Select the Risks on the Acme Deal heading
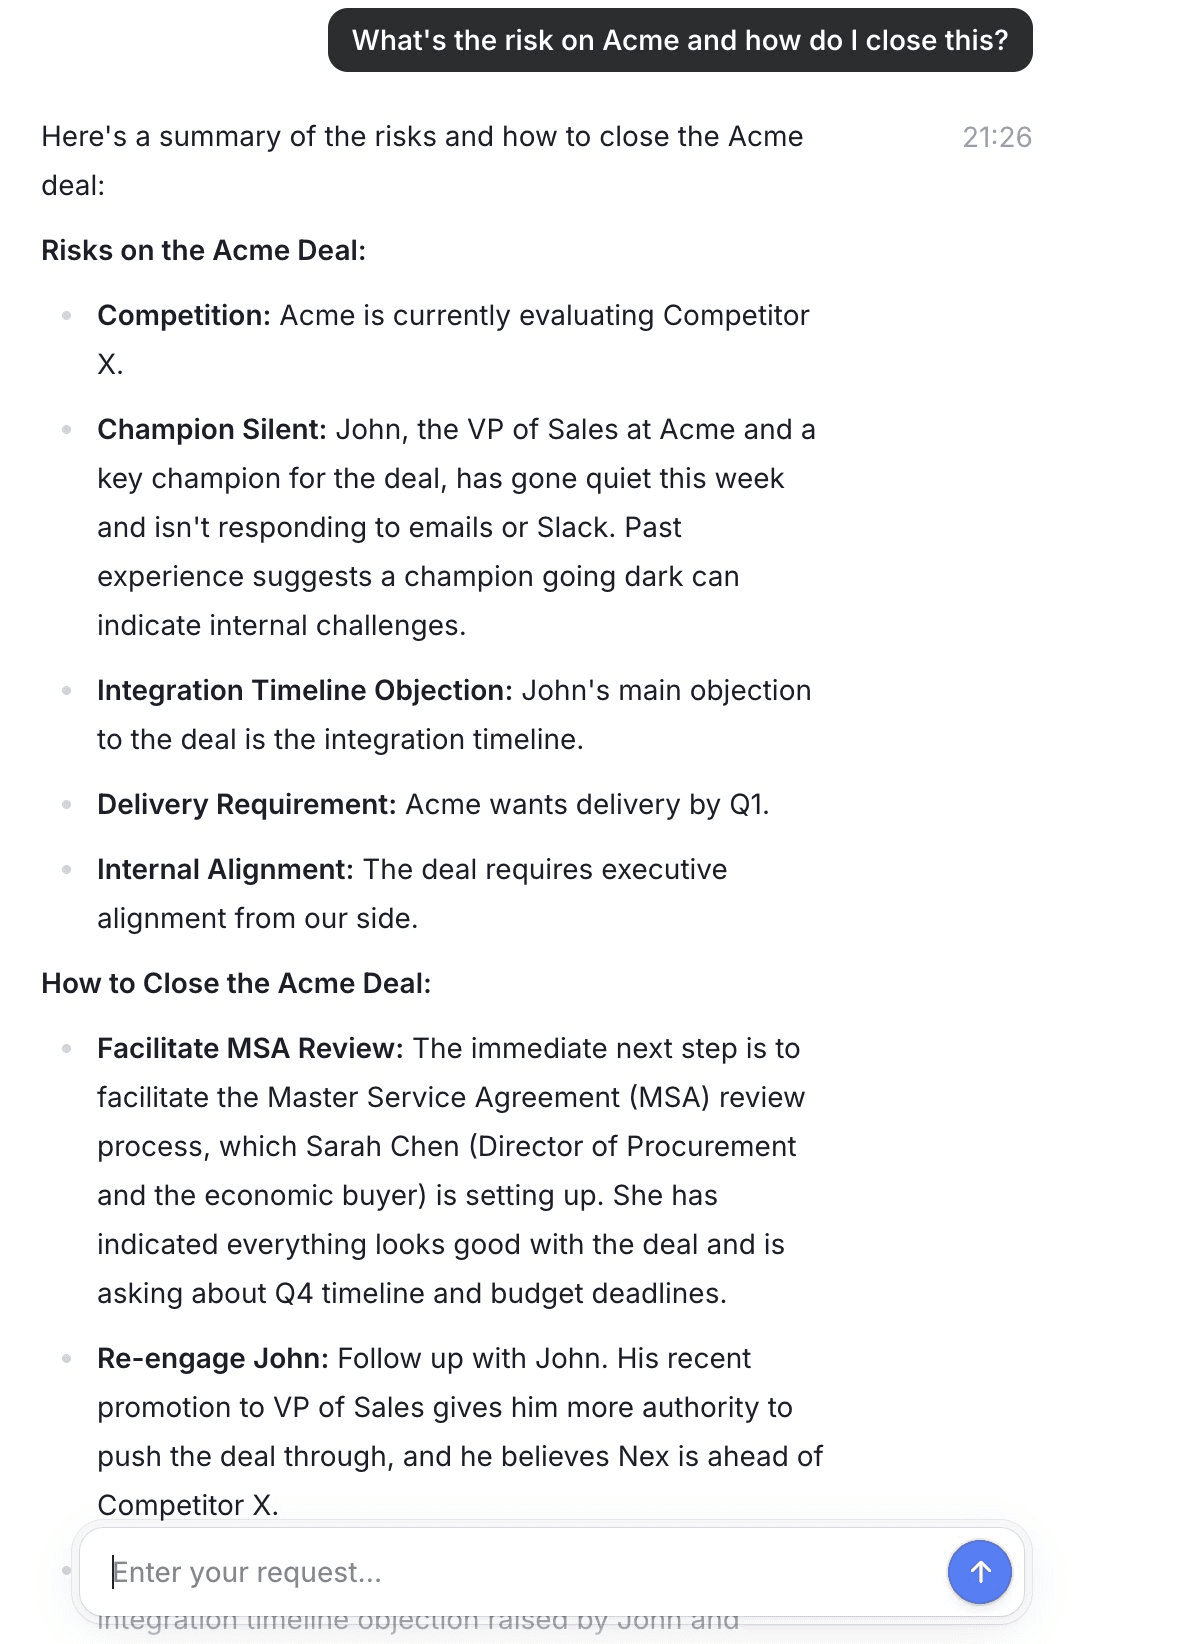This screenshot has width=1196, height=1644. click(205, 249)
